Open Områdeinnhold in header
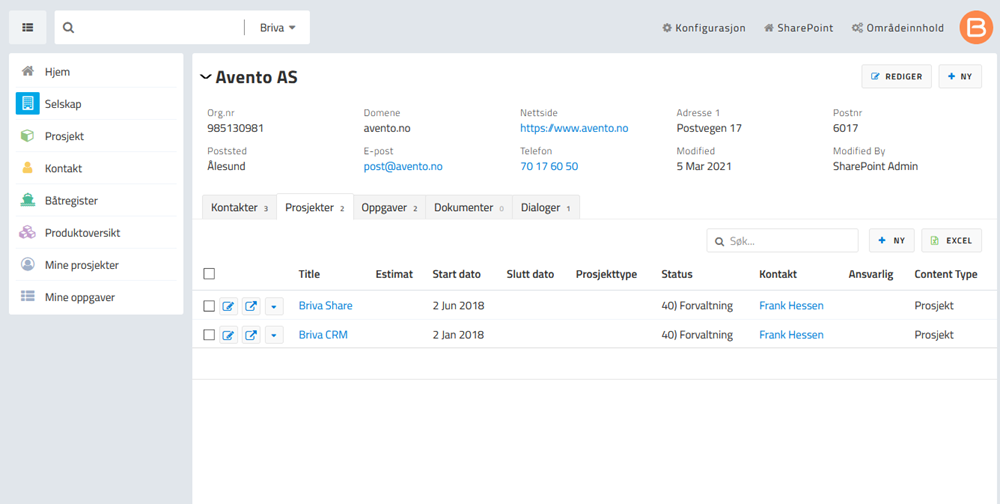Image resolution: width=1000 pixels, height=504 pixels. 898,28
